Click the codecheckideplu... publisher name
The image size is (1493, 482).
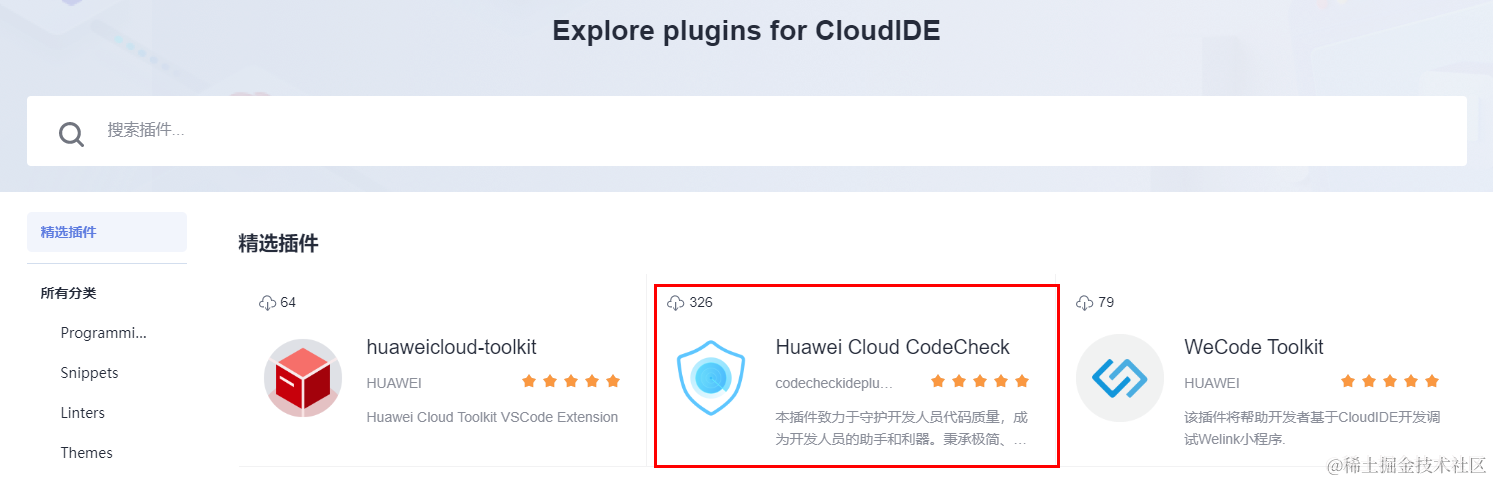tap(835, 383)
